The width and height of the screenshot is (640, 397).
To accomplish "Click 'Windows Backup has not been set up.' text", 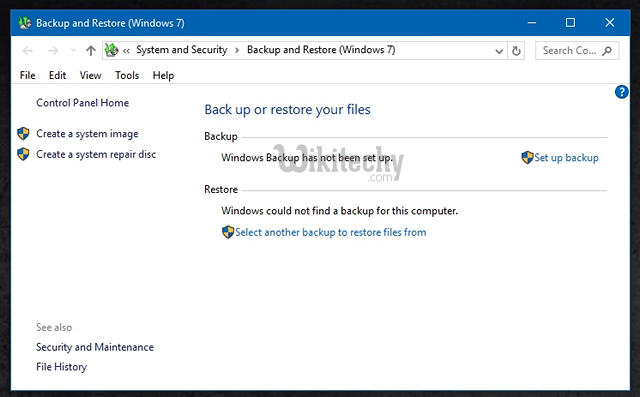I will point(307,157).
